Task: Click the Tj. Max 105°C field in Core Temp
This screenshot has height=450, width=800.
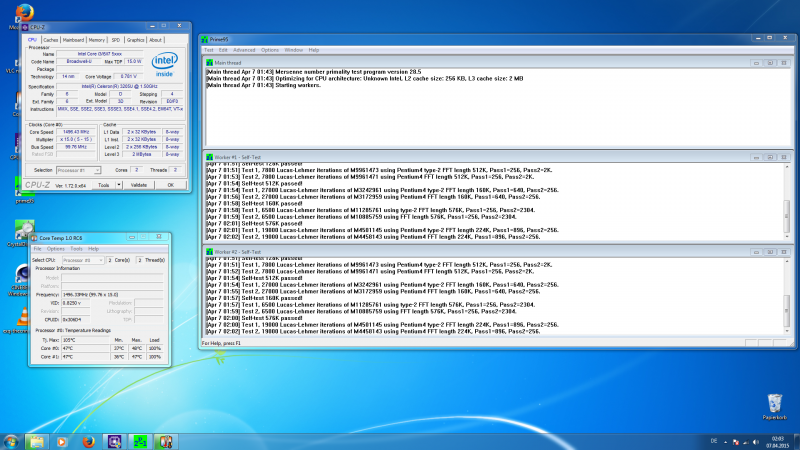Action: click(x=85, y=340)
